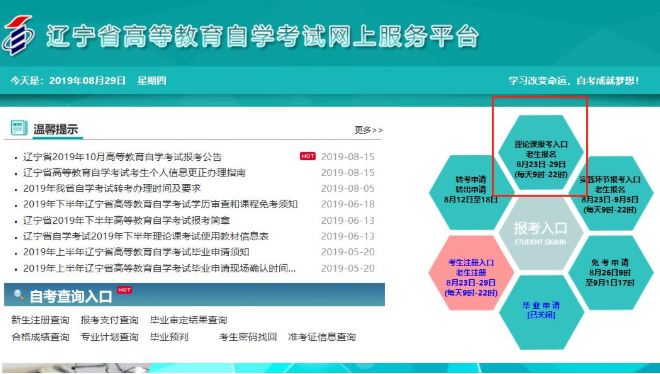Click the 温馨提示 newspaper icon
The width and height of the screenshot is (660, 374).
point(19,128)
